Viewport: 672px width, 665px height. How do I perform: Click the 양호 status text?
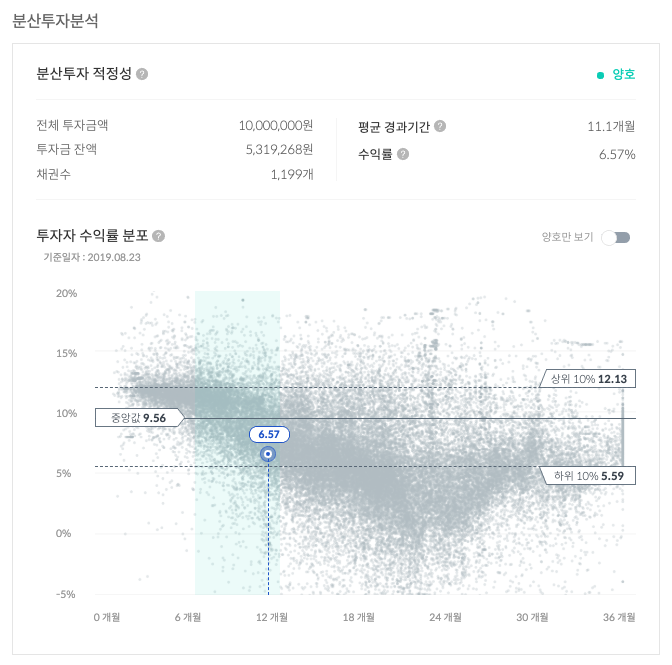coord(623,75)
